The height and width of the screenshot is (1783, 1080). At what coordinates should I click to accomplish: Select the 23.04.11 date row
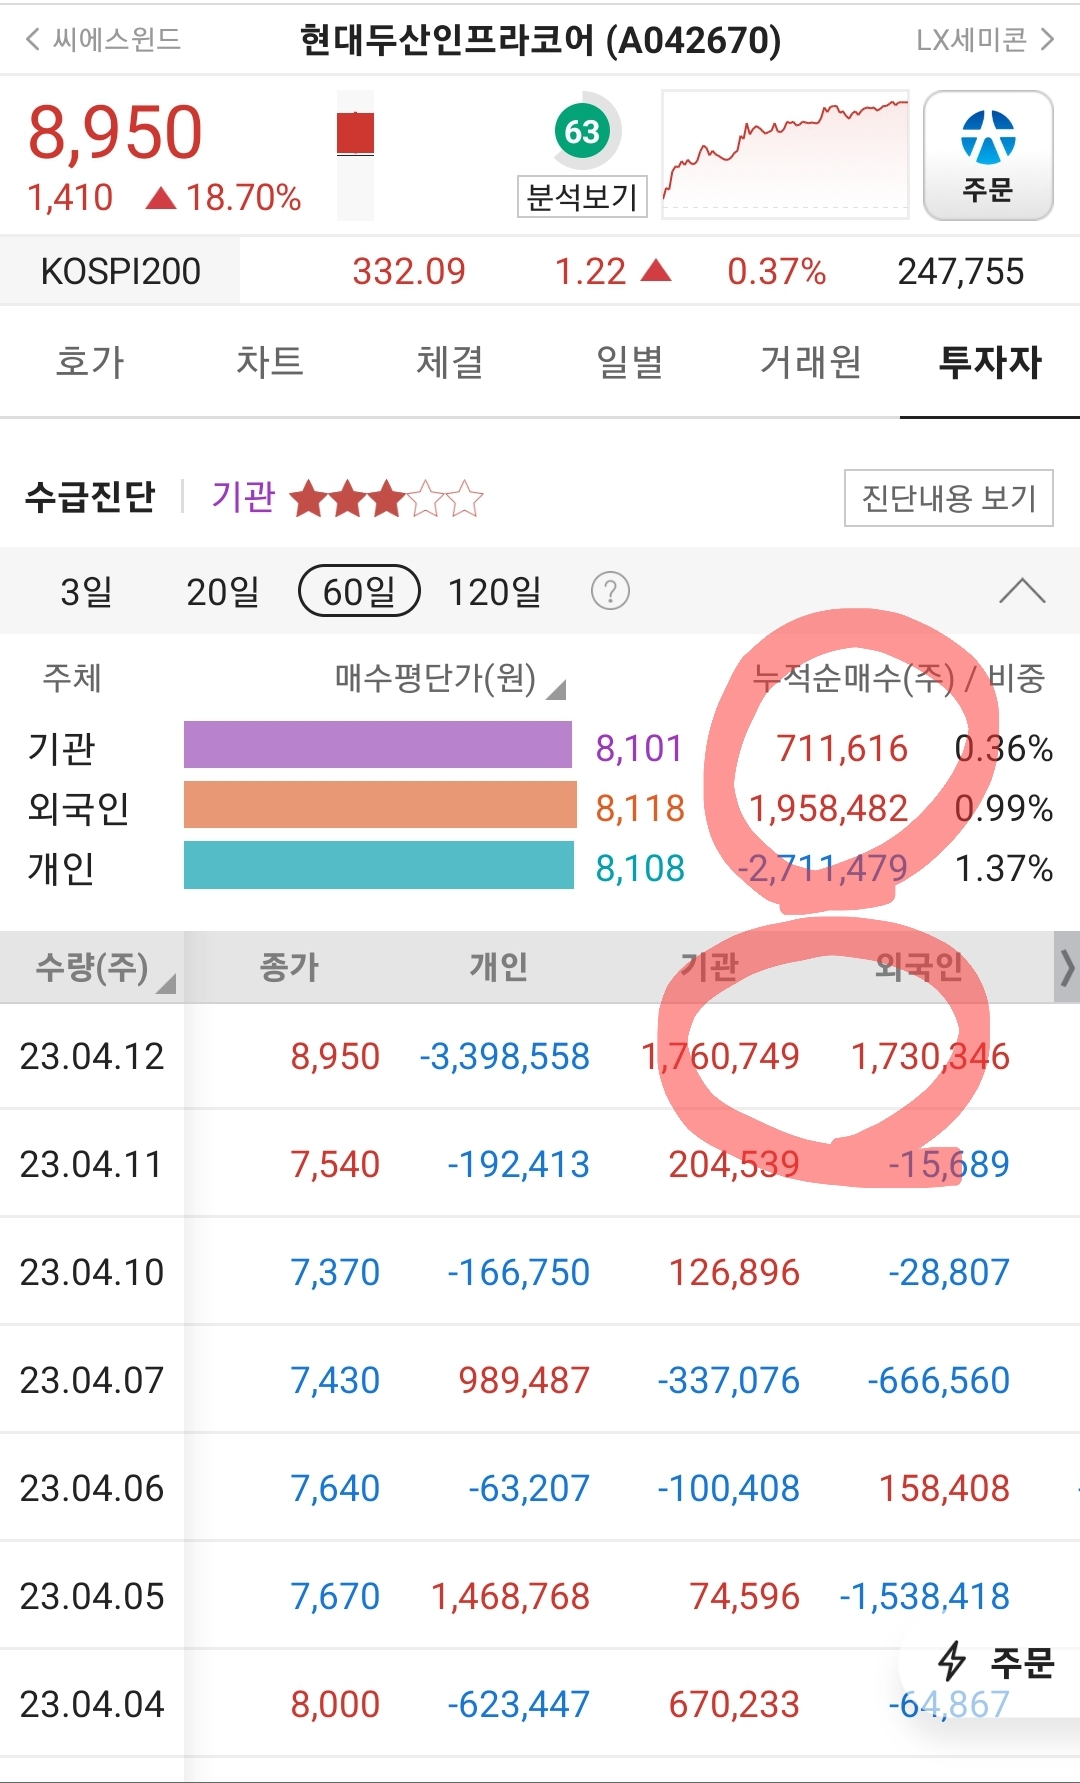tap(540, 1164)
